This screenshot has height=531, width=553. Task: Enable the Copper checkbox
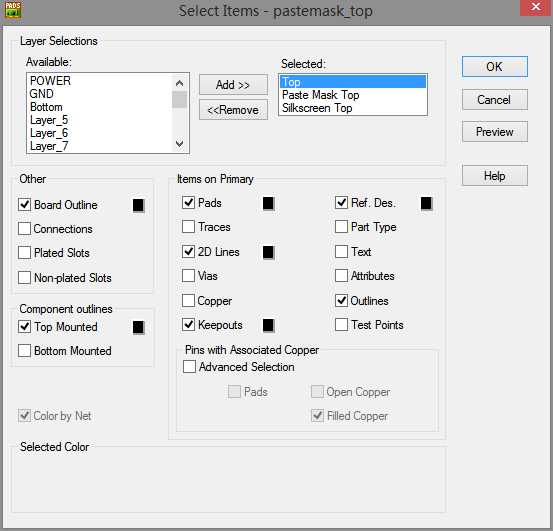coord(188,300)
